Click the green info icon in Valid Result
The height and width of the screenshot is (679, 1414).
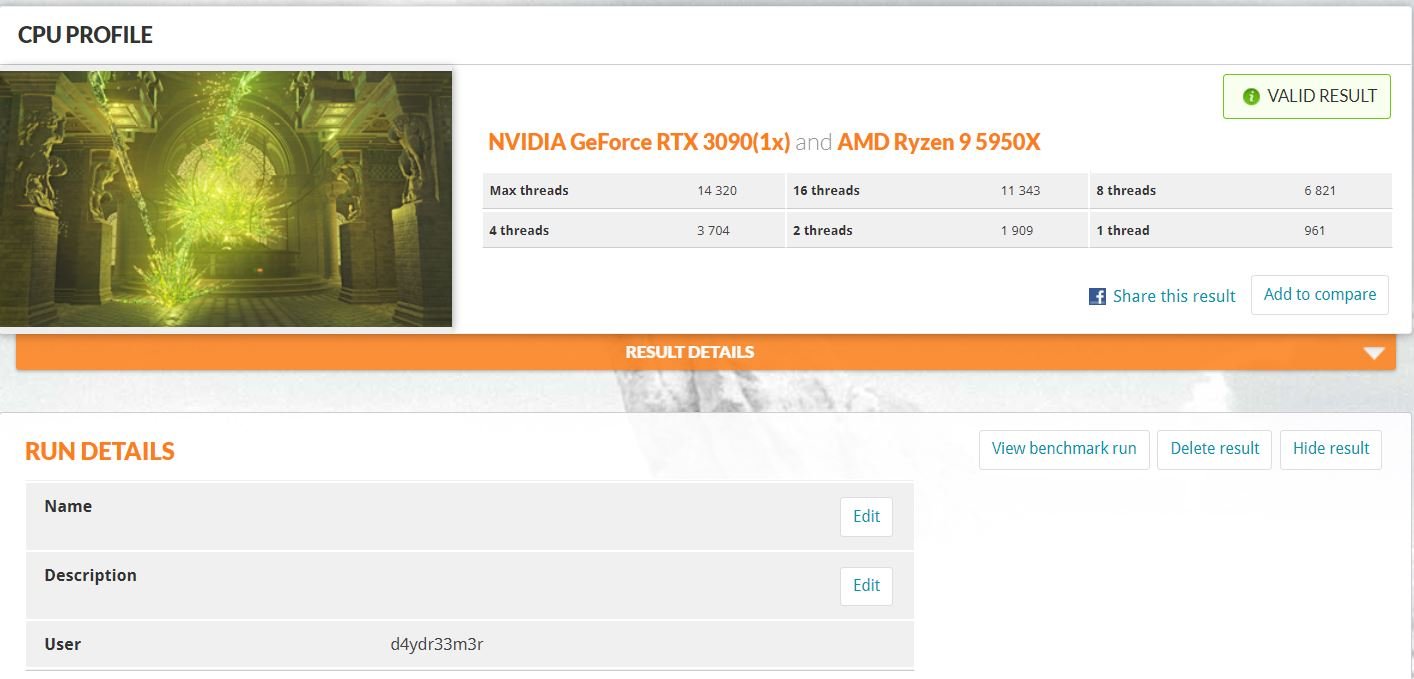click(x=1250, y=97)
